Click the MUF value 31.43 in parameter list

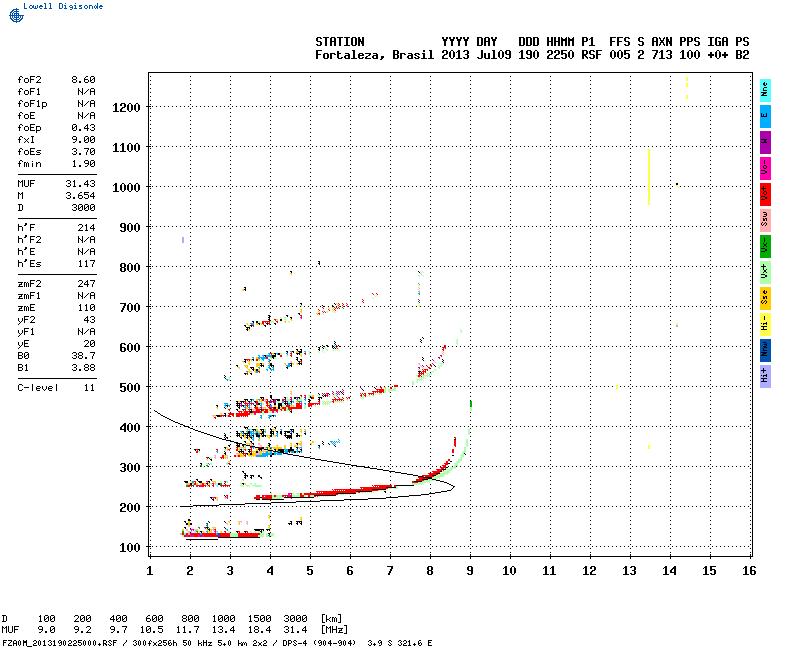[x=81, y=184]
